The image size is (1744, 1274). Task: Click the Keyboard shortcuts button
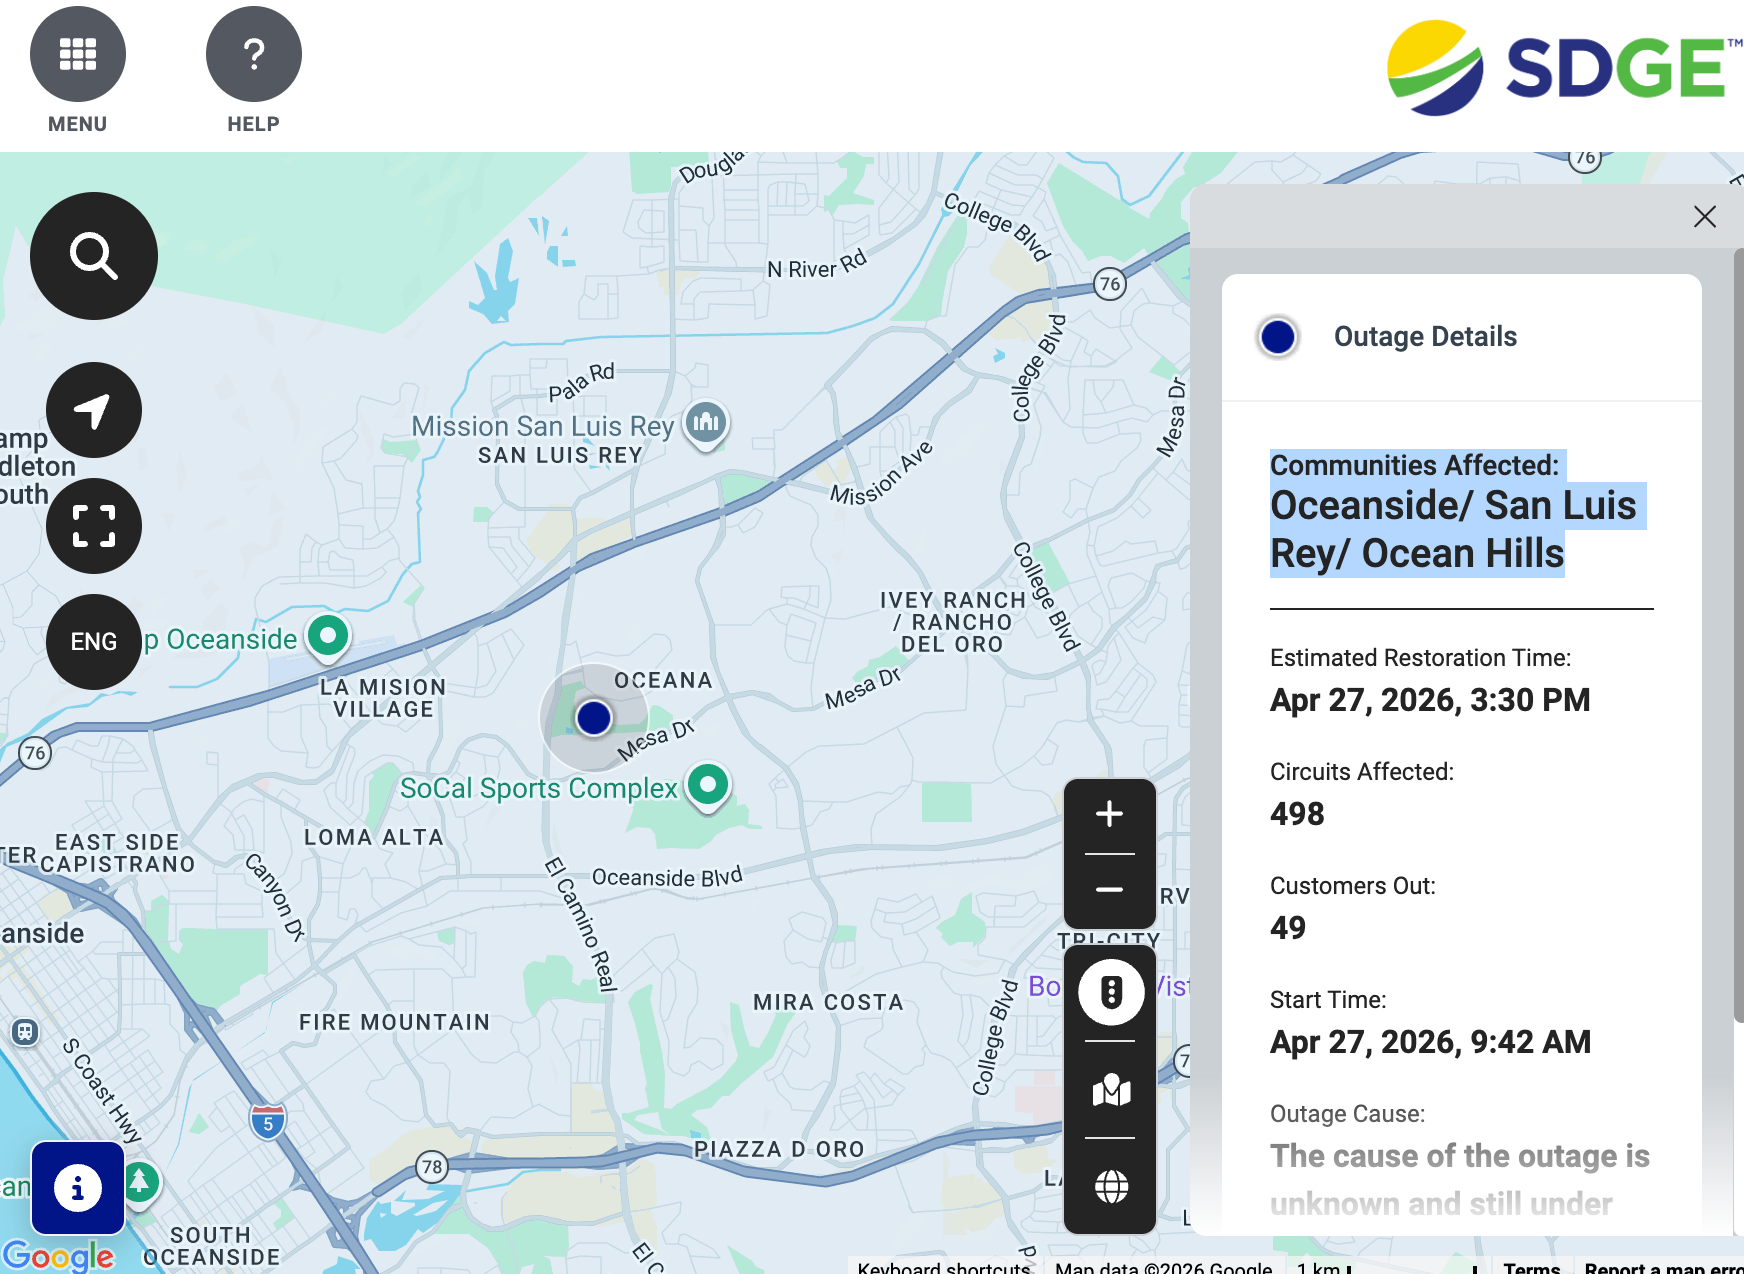(943, 1267)
